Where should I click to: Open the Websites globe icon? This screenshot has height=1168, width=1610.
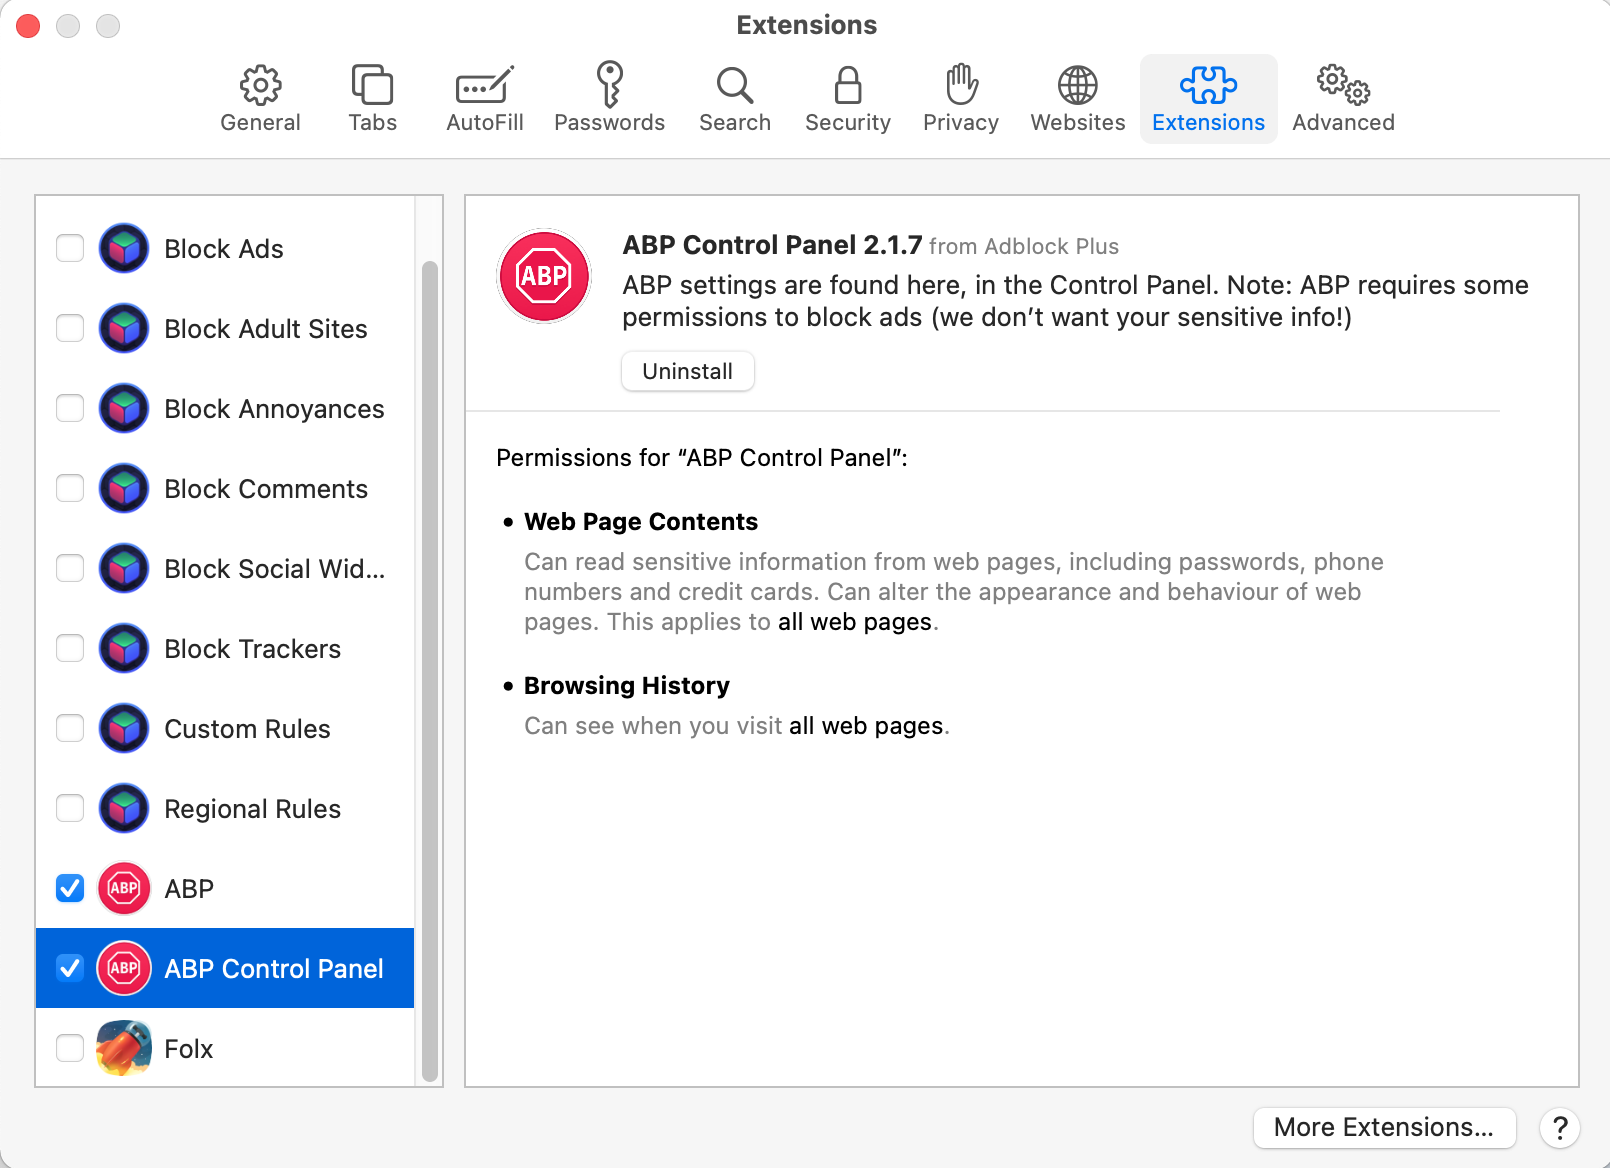(1078, 85)
